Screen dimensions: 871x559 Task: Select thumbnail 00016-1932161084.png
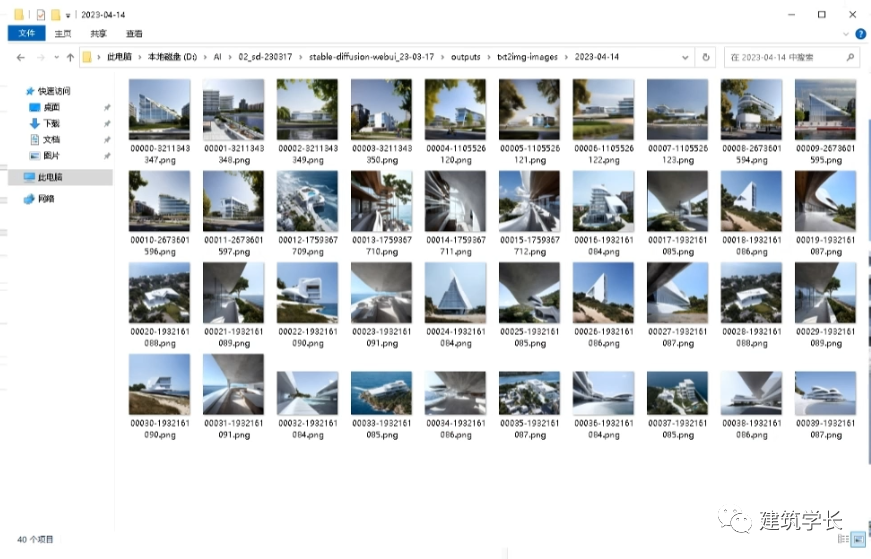coord(603,201)
